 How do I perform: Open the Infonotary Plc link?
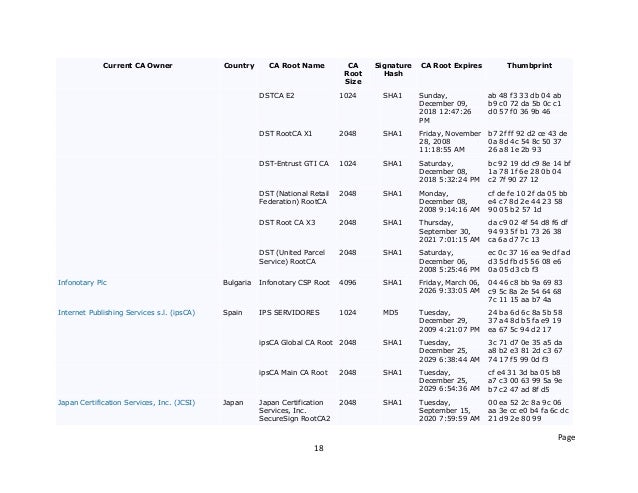pos(82,282)
